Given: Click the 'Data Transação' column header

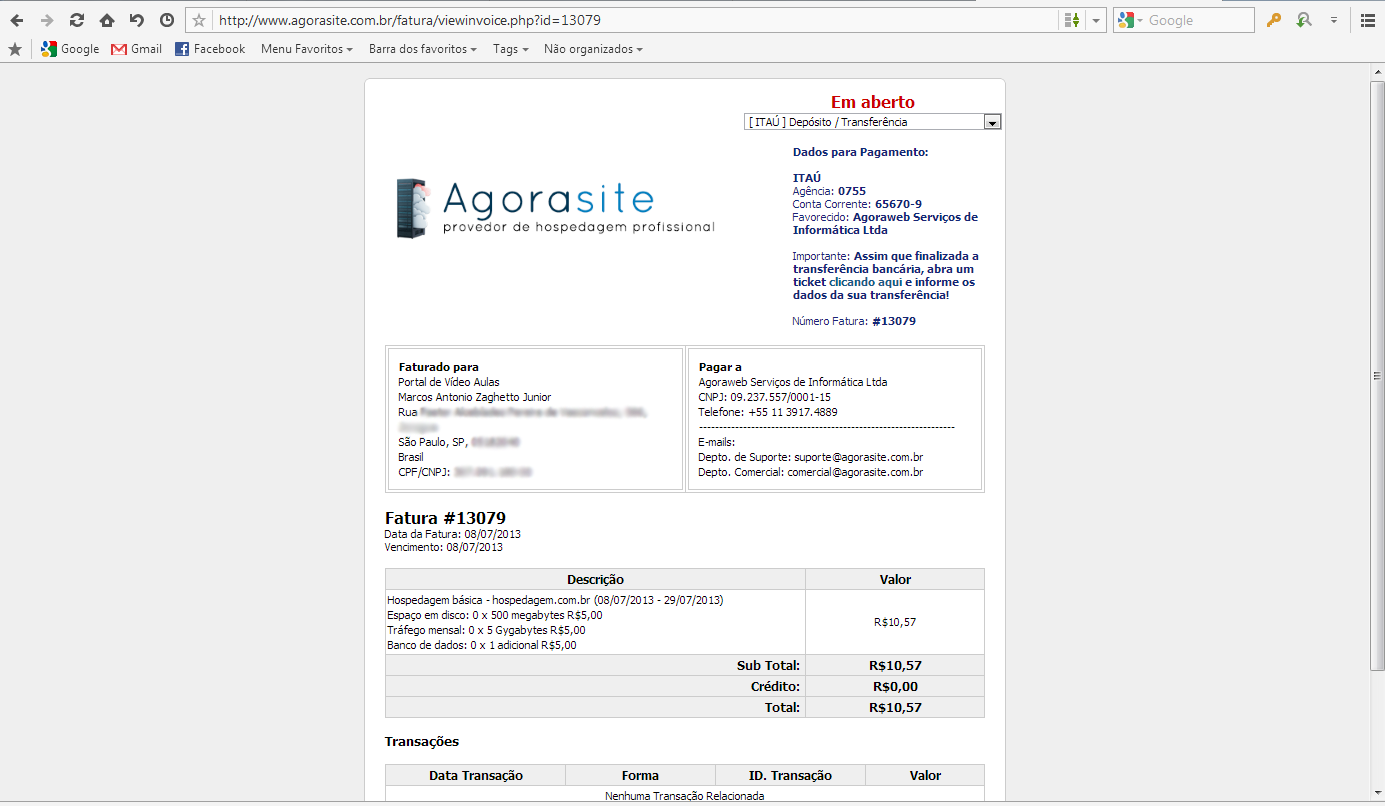Looking at the screenshot, I should [x=476, y=775].
